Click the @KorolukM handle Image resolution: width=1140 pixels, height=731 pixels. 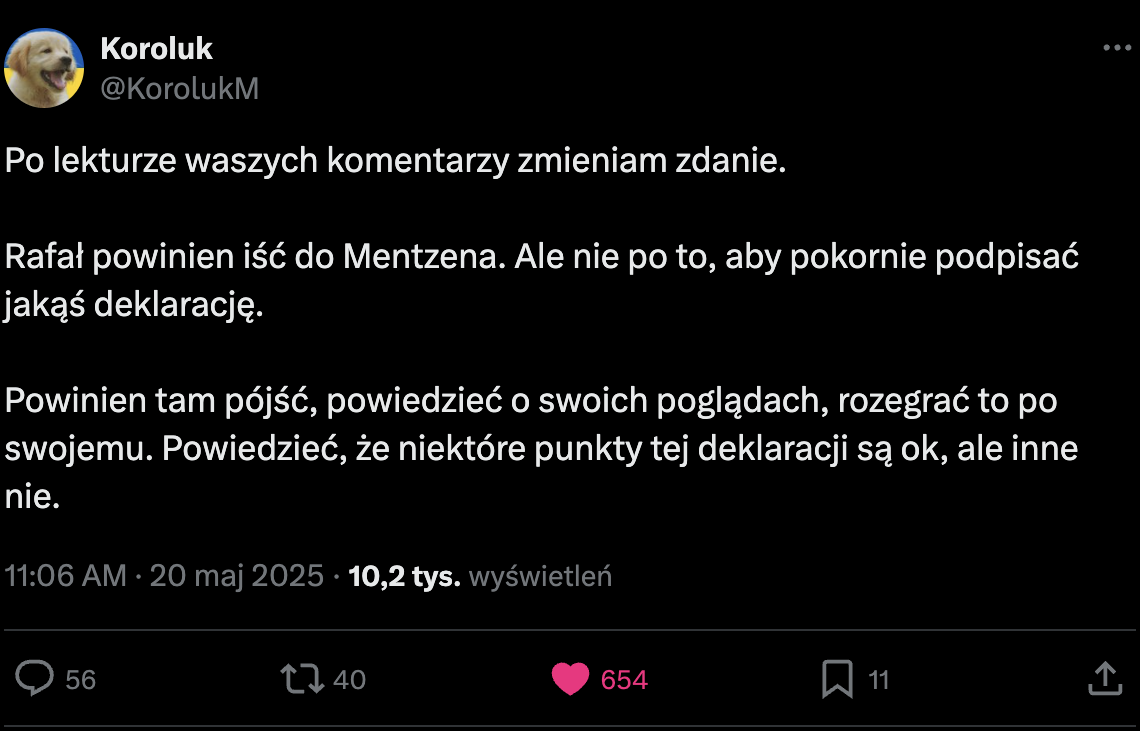tap(180, 89)
